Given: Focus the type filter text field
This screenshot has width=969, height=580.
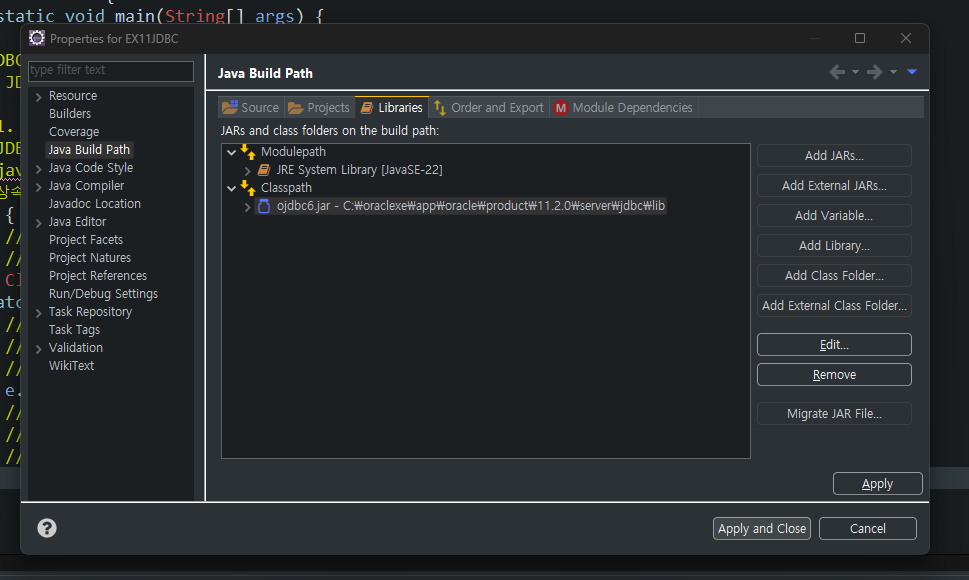Looking at the screenshot, I should tap(111, 70).
